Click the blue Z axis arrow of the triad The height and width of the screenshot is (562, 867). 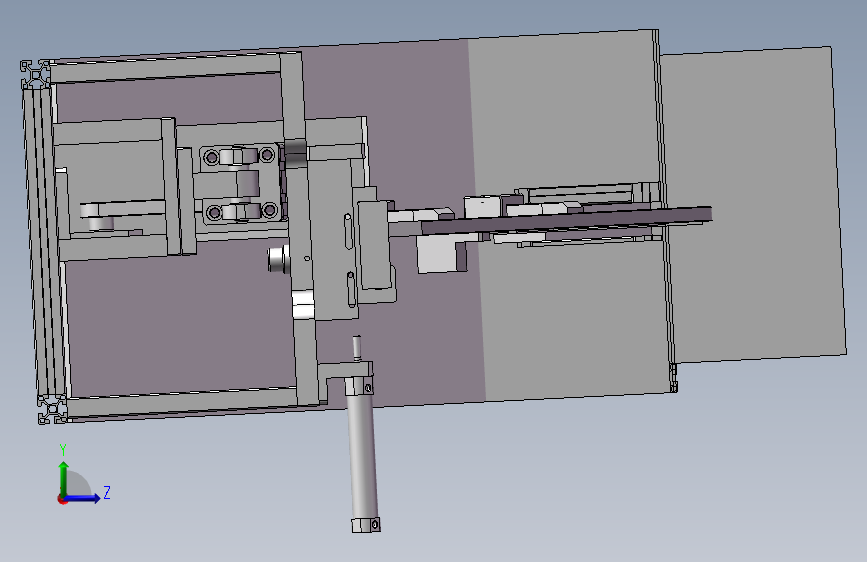[83, 498]
